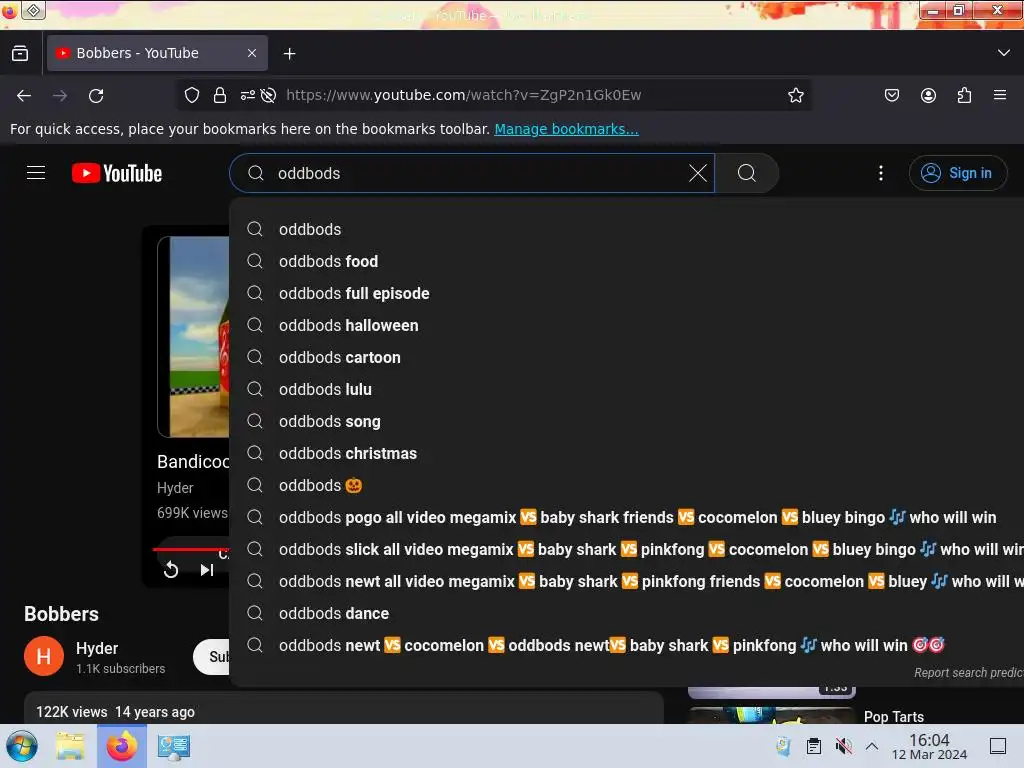This screenshot has width=1024, height=768.
Task: Click the video player thumbnail area
Action: (194, 337)
